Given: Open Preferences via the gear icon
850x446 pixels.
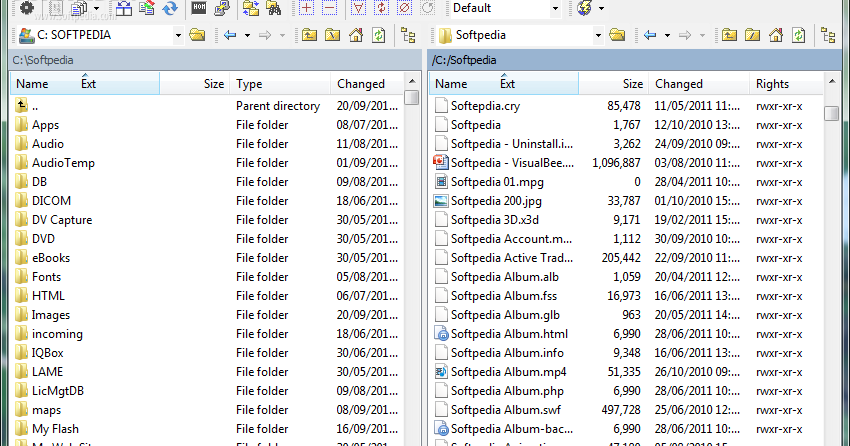Looking at the screenshot, I should click(26, 8).
